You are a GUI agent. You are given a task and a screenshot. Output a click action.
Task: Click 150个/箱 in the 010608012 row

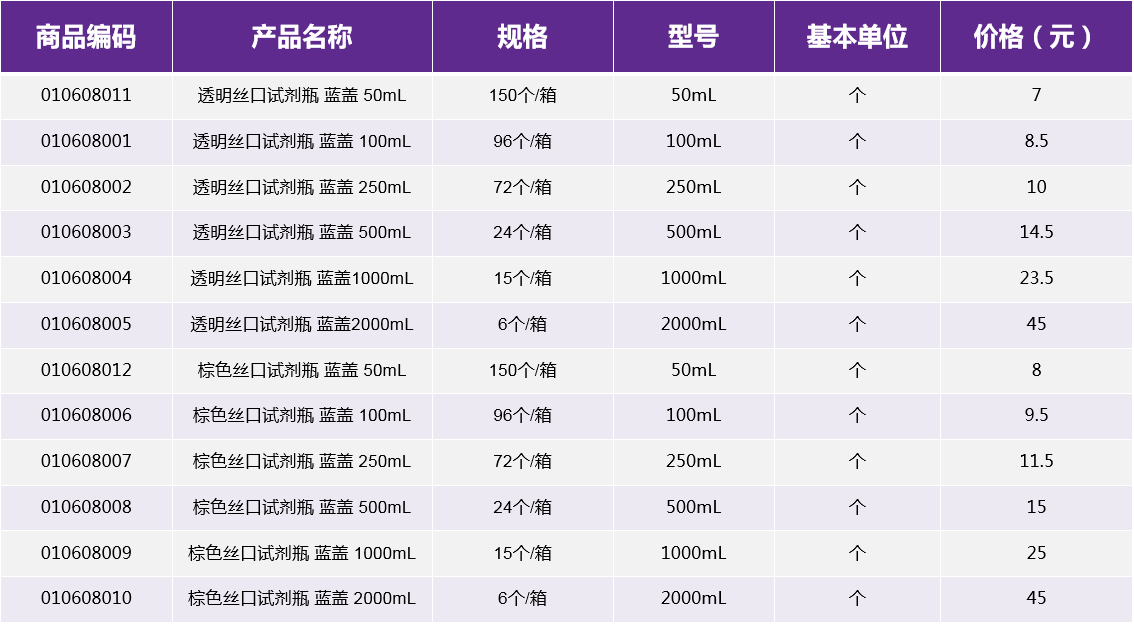pyautogui.click(x=522, y=369)
